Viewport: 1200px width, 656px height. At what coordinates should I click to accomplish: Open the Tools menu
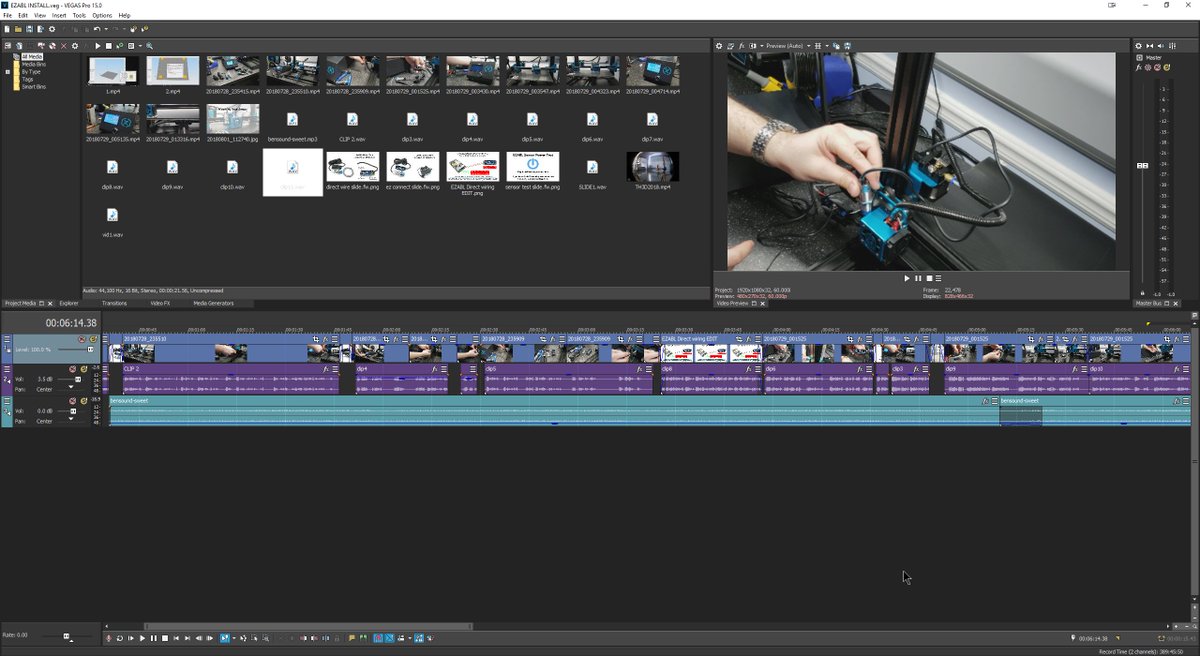79,15
